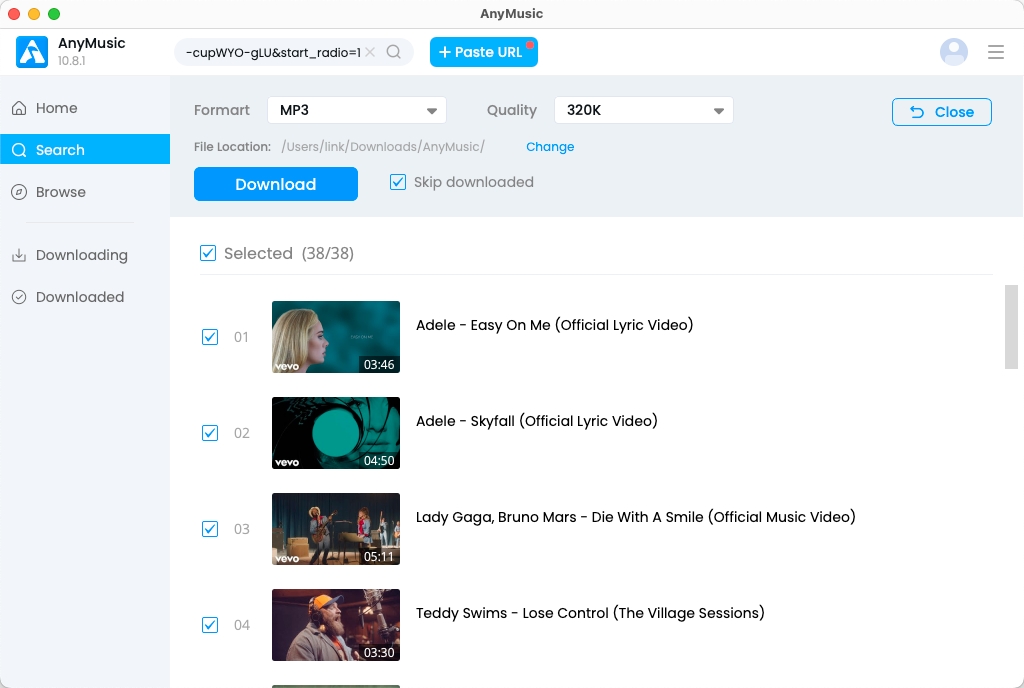The height and width of the screenshot is (688, 1024).
Task: Uncheck track 04 Teddy Swims Lose Control
Action: point(210,625)
